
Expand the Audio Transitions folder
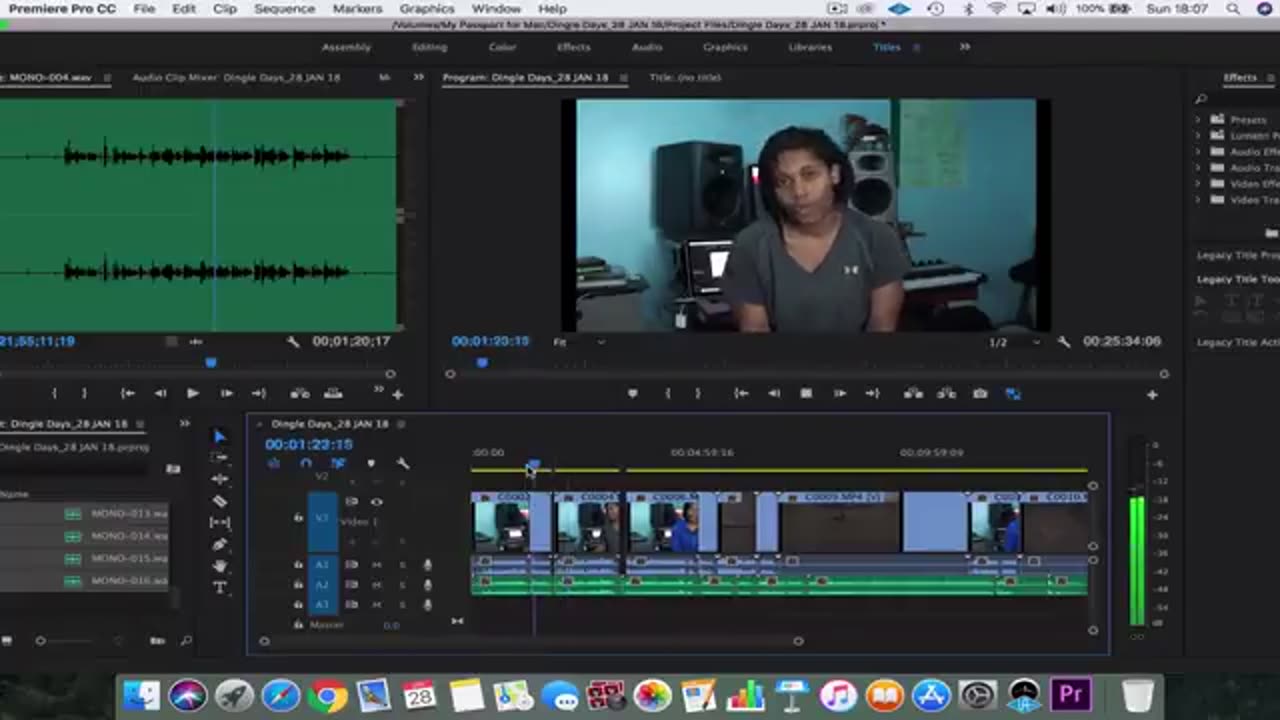pos(1199,168)
